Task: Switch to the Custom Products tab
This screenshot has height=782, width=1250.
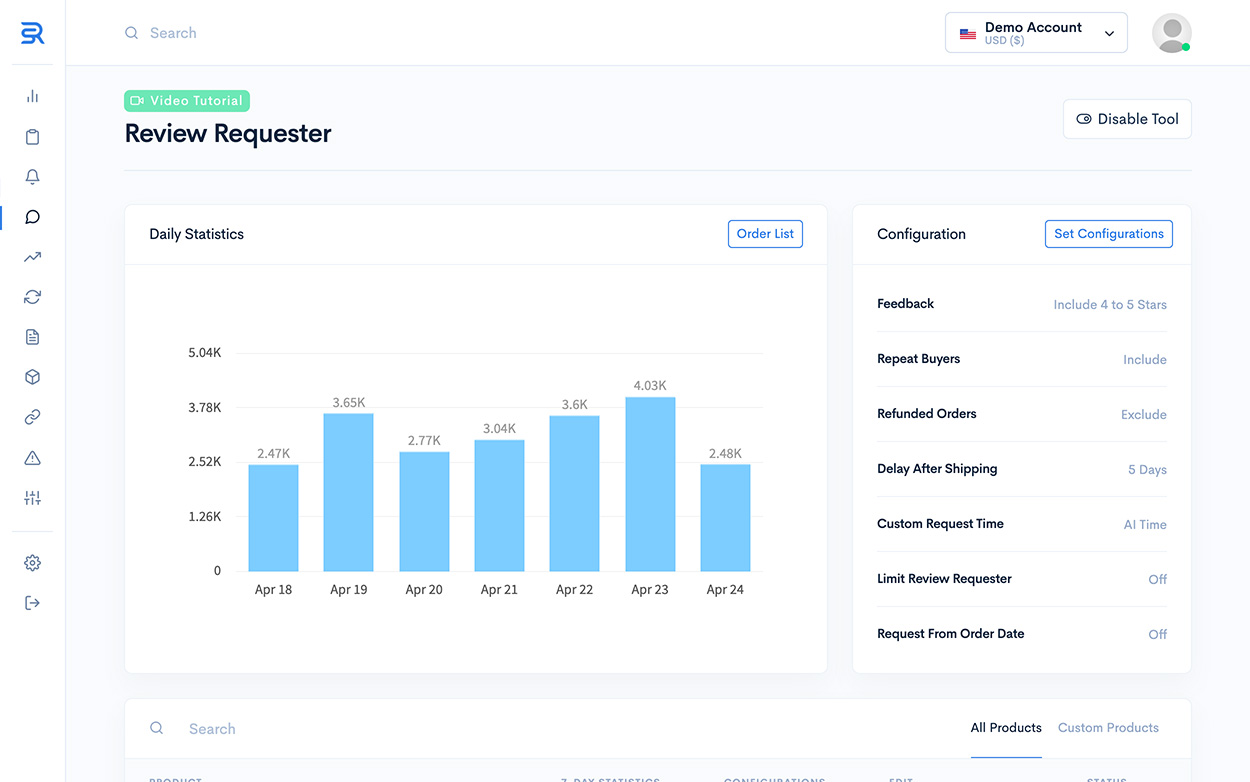Action: click(x=1108, y=728)
